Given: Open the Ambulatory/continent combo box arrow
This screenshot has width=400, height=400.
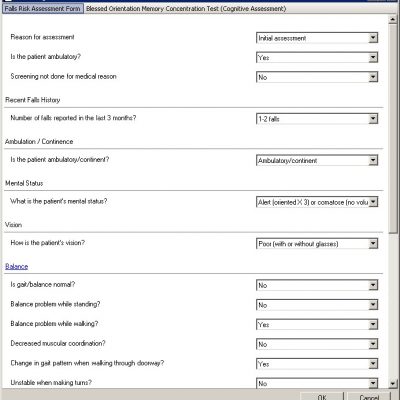Looking at the screenshot, I should click(x=373, y=160).
